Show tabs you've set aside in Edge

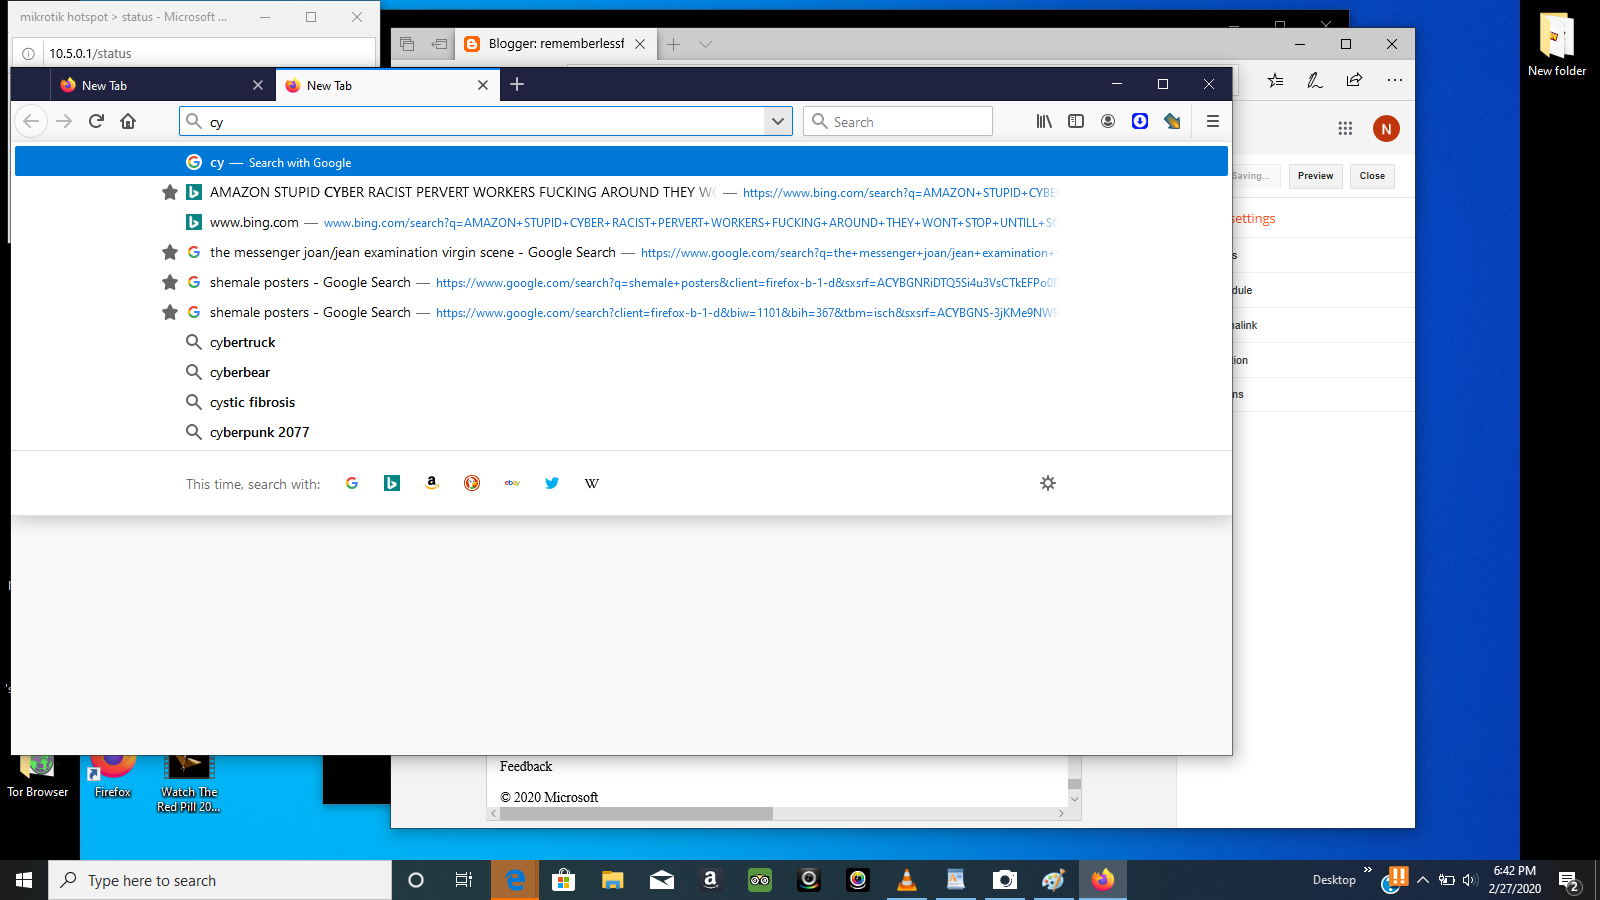tap(407, 44)
